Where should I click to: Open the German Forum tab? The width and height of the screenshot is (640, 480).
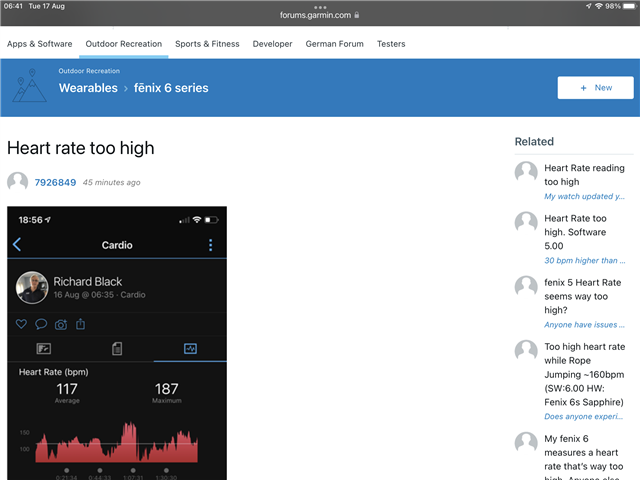click(334, 44)
